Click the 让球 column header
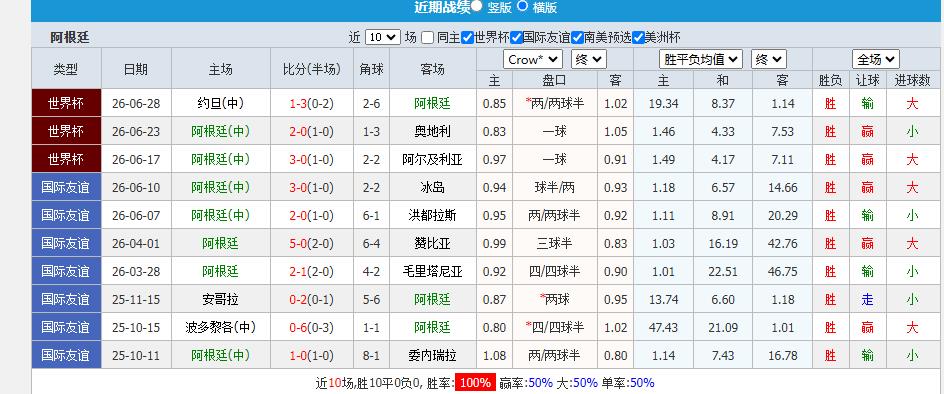Viewport: 944px width, 394px height. 867,80
